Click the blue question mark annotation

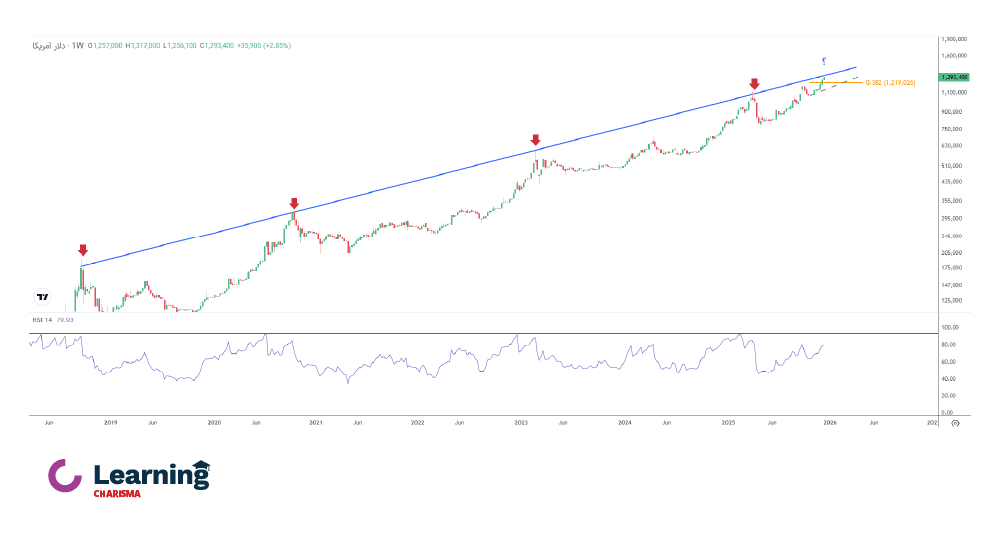click(x=822, y=63)
